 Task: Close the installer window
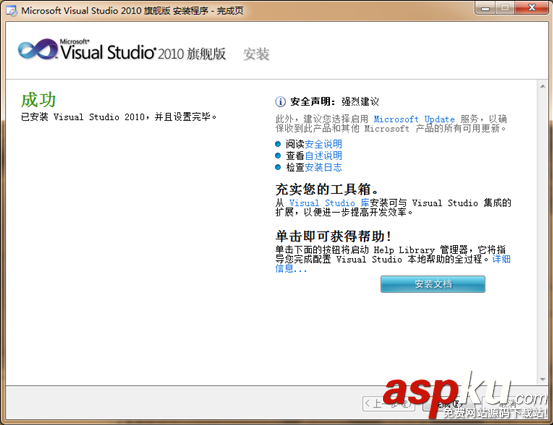[x=531, y=8]
